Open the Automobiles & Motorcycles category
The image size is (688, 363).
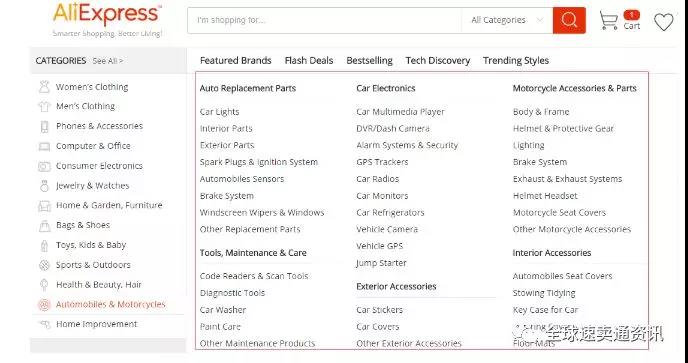pos(111,304)
